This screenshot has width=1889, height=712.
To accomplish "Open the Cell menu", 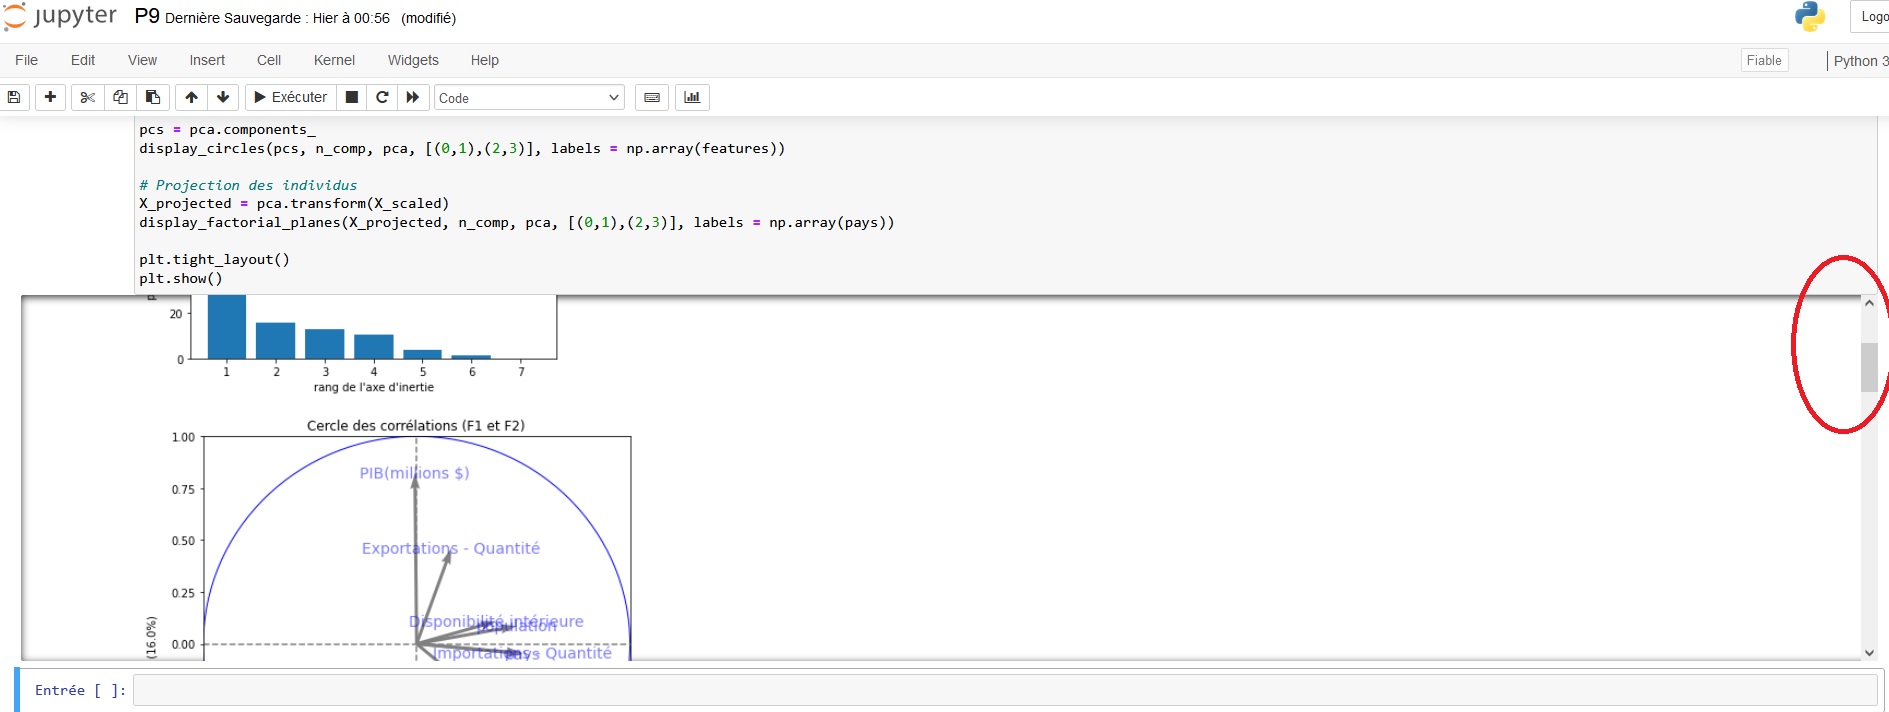I will pyautogui.click(x=269, y=60).
